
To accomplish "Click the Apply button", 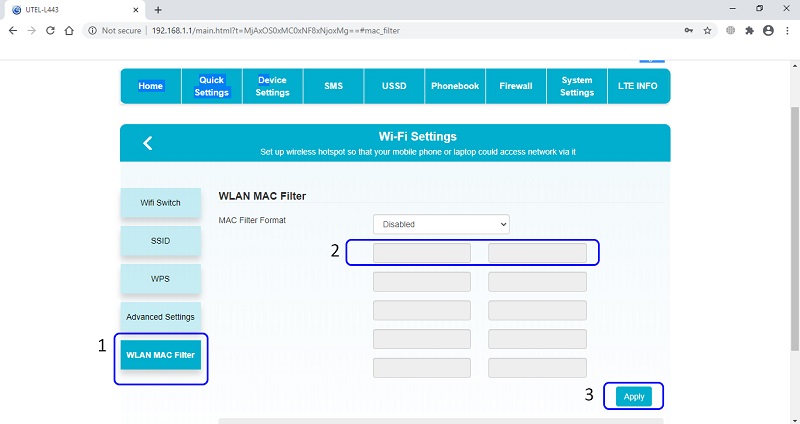I will pyautogui.click(x=634, y=396).
